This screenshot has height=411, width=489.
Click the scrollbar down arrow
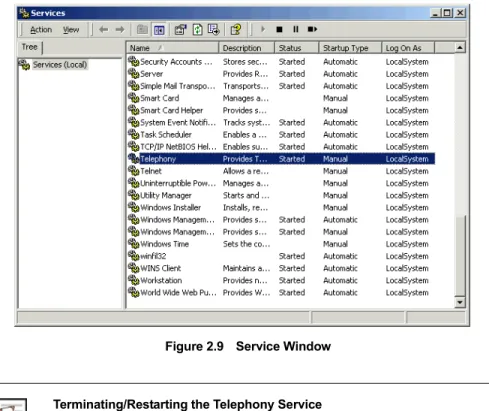coord(460,302)
